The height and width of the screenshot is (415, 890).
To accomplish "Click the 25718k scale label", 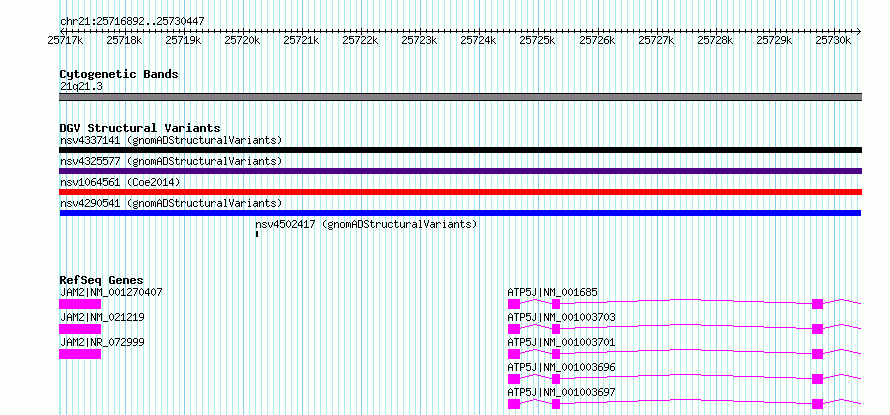I will [124, 40].
